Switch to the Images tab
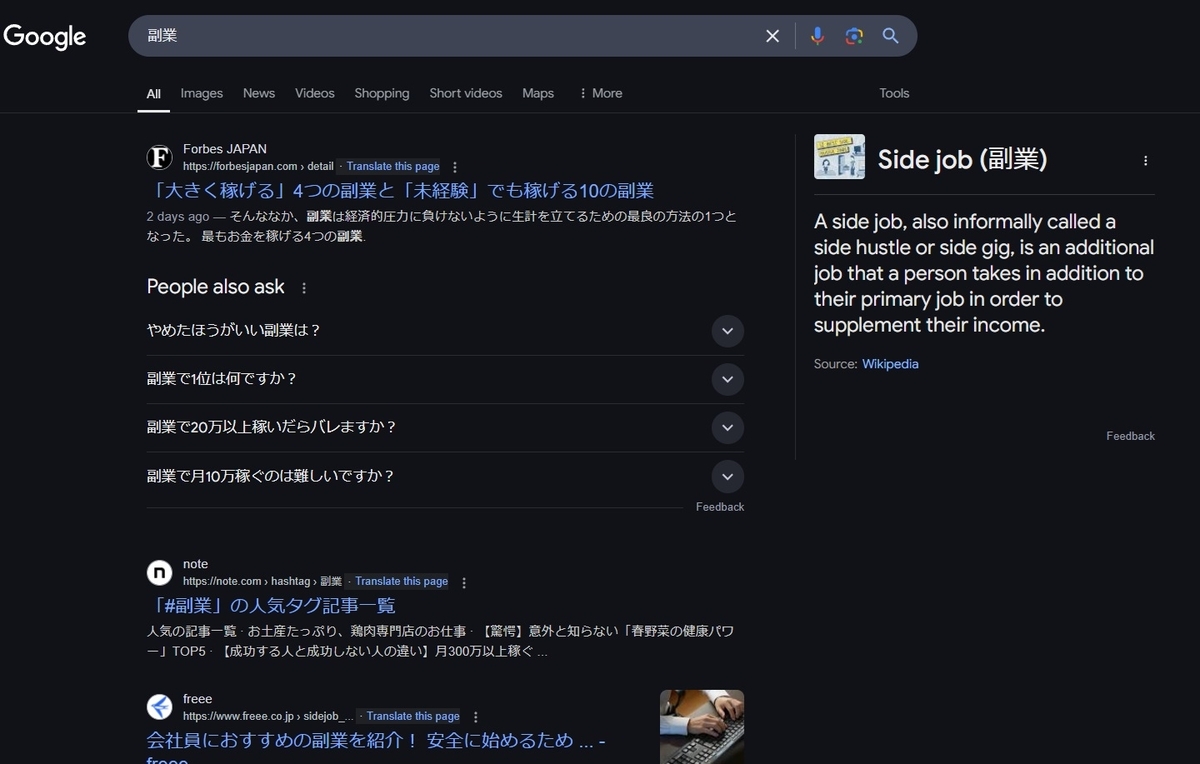This screenshot has height=764, width=1200. coord(202,93)
